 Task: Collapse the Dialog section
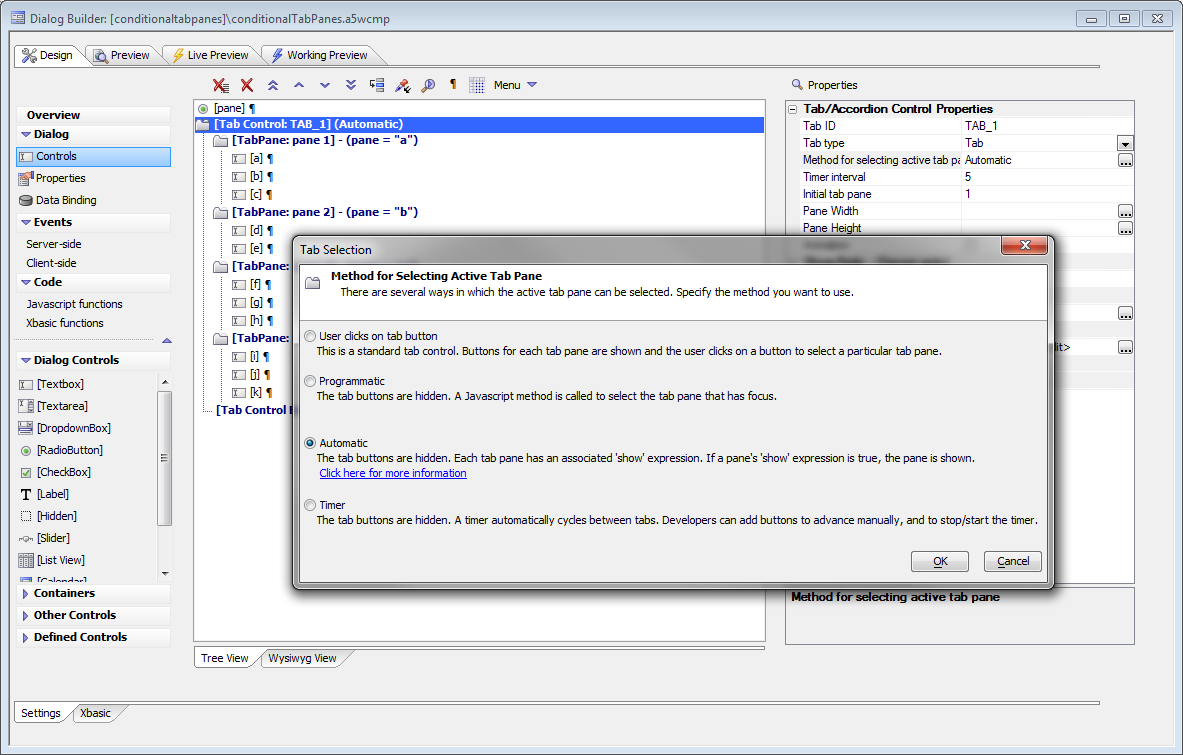(x=26, y=134)
